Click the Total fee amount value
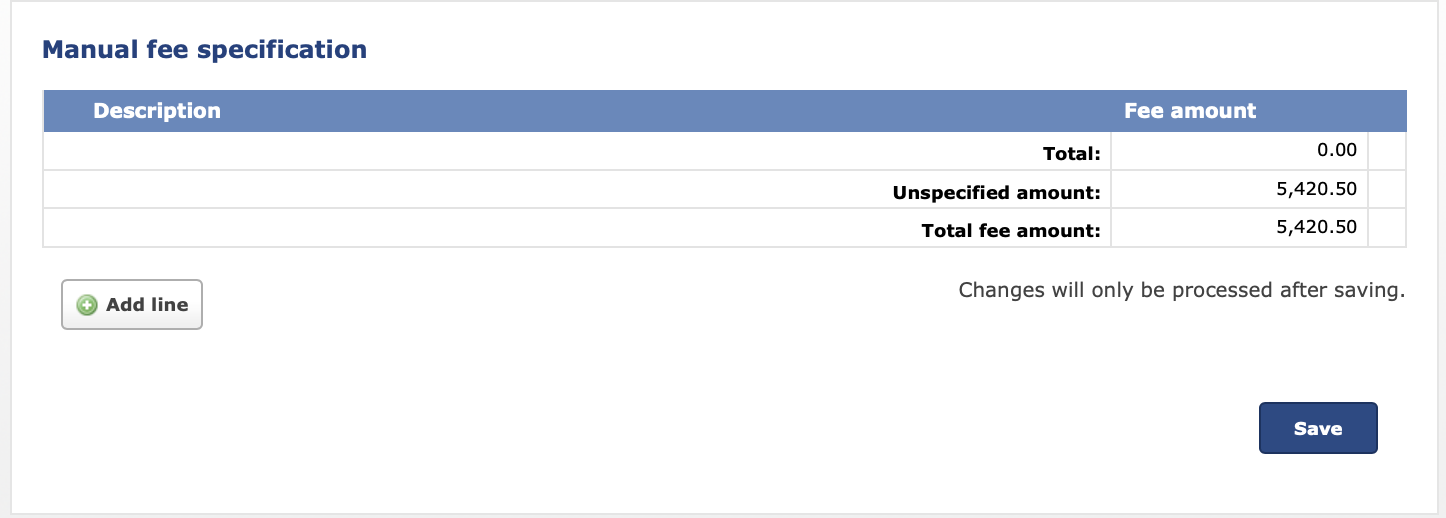Image resolution: width=1446 pixels, height=518 pixels. [1316, 227]
